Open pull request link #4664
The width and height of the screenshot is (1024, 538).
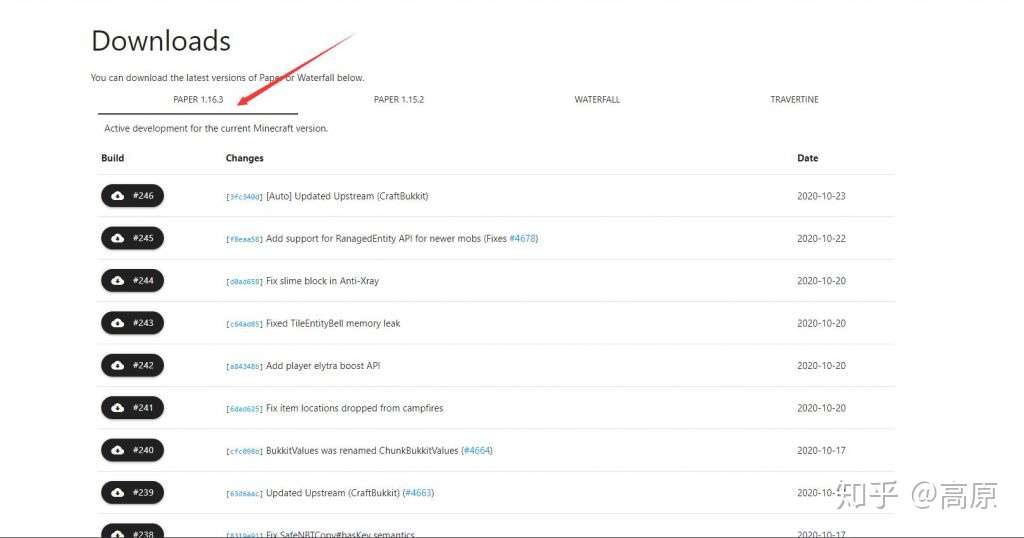[477, 451]
